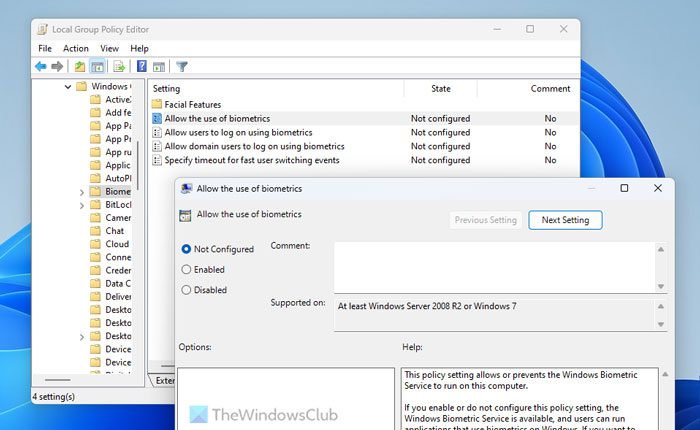This screenshot has width=700, height=430.
Task: Click State cell of Specify timeout row
Action: click(x=440, y=160)
